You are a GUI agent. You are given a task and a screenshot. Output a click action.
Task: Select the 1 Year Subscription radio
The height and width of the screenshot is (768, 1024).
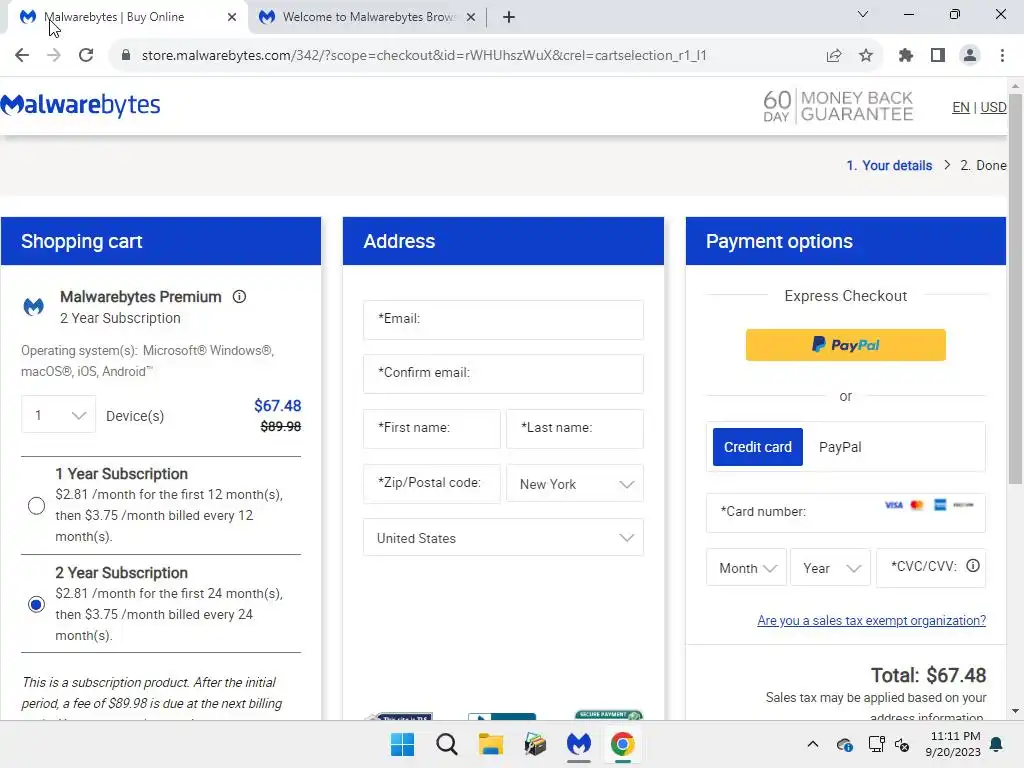click(37, 505)
